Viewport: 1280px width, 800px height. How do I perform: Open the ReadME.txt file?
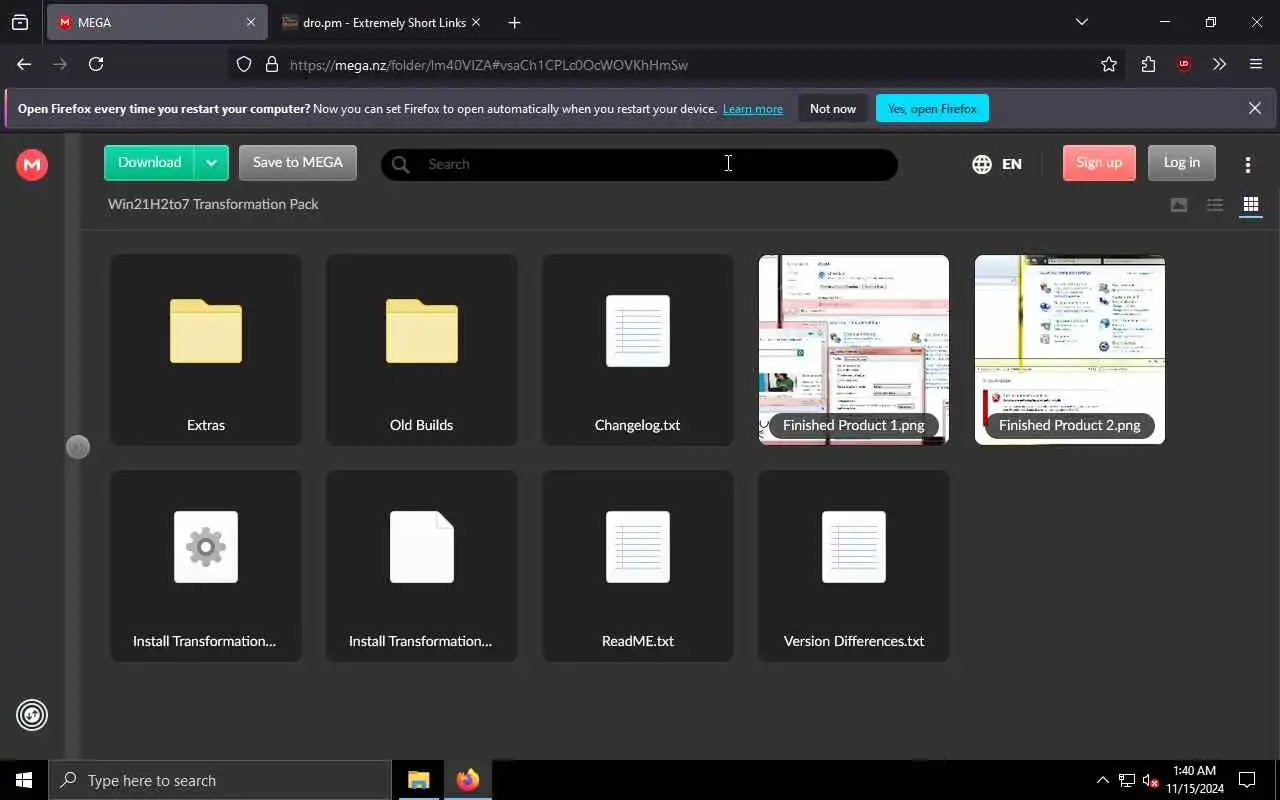[638, 565]
